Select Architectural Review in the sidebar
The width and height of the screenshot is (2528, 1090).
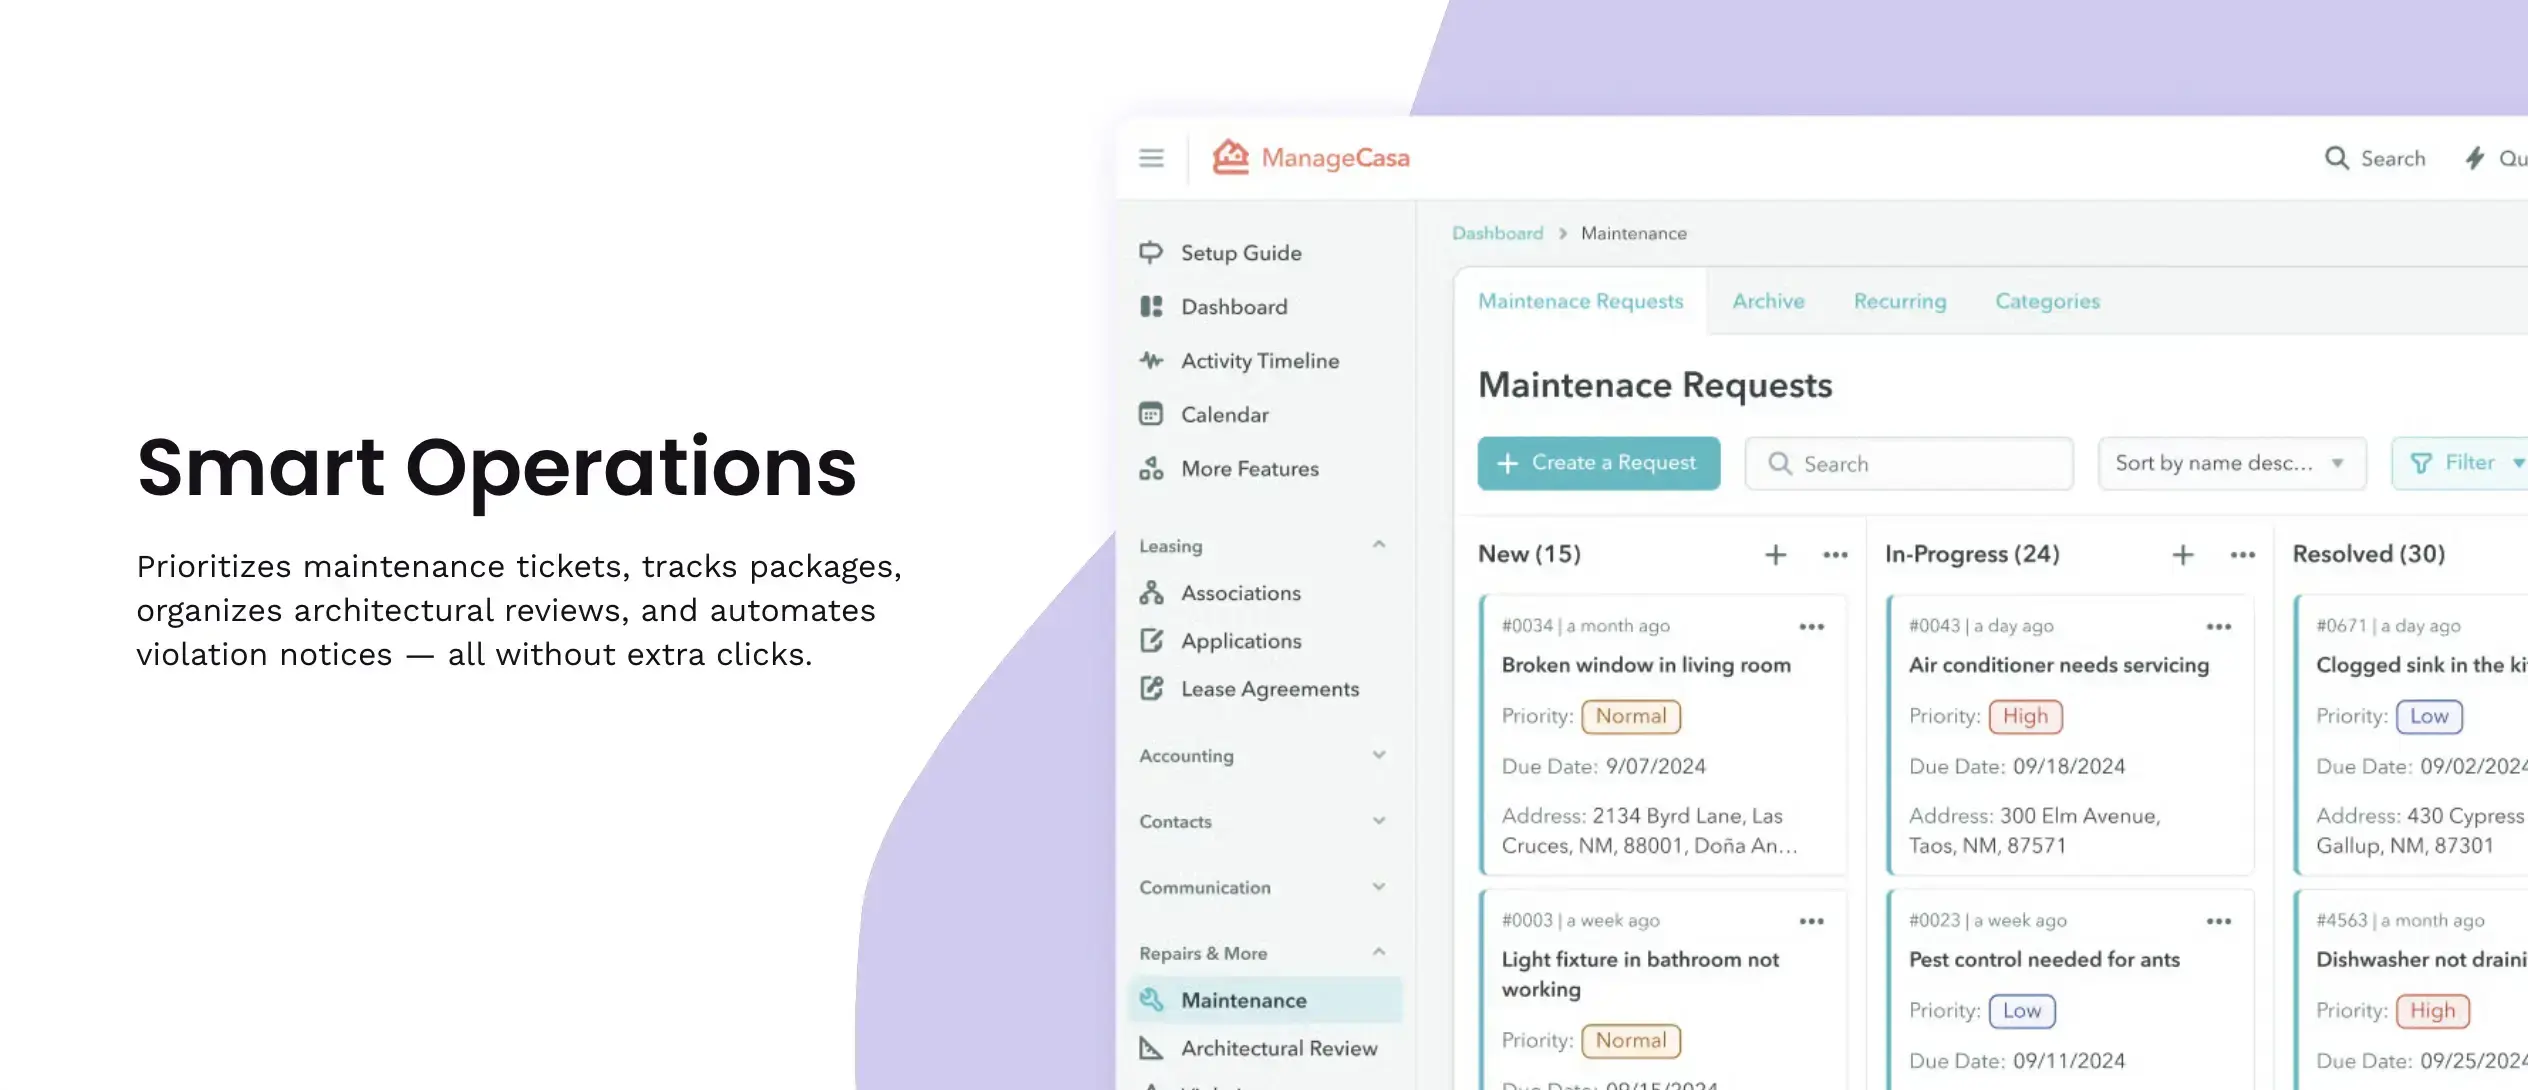point(1278,1048)
